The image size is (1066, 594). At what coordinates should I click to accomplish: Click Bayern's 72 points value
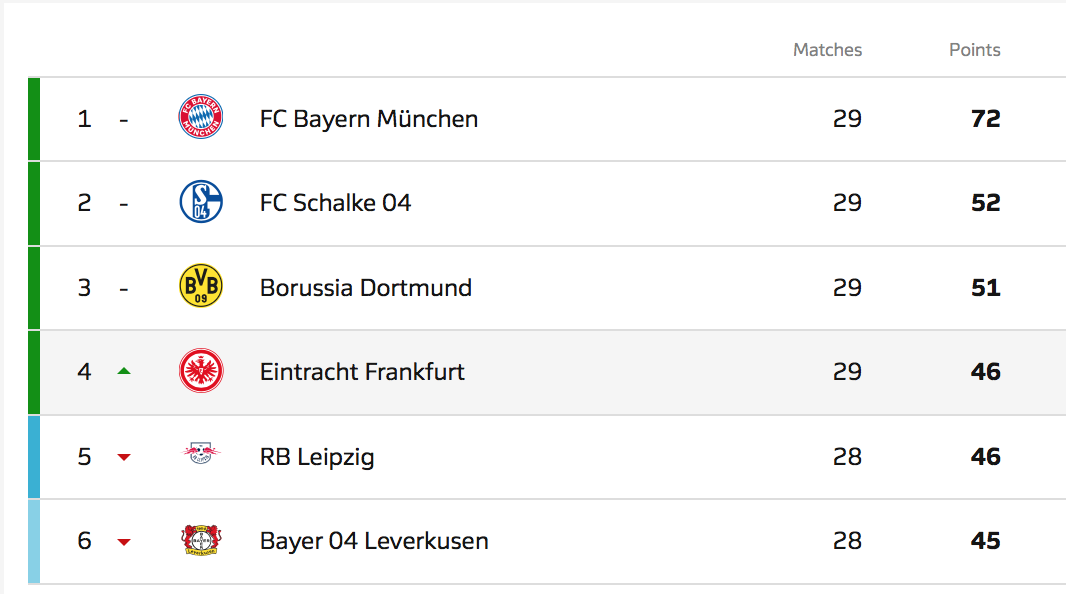coord(985,119)
